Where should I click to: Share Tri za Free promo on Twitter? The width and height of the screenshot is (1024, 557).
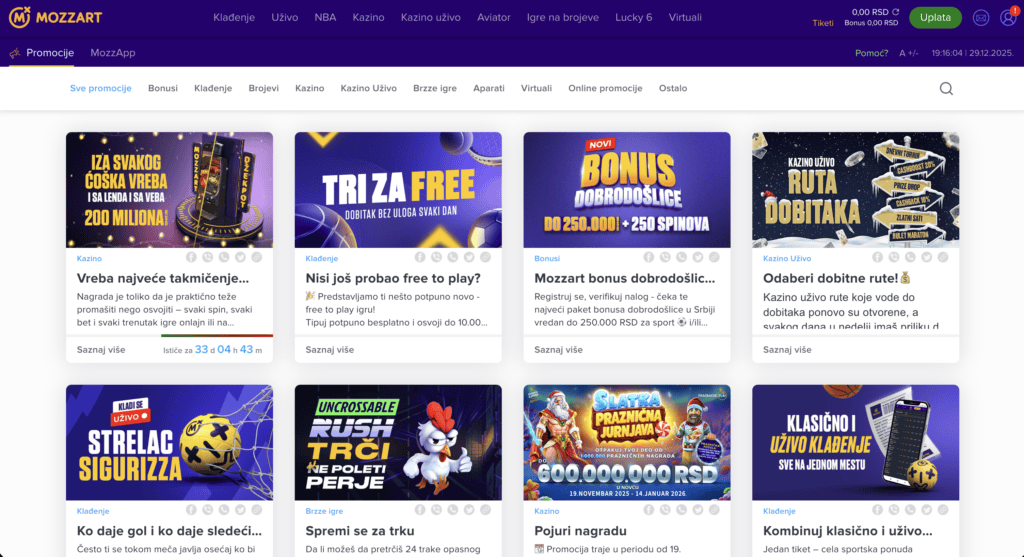click(x=469, y=257)
